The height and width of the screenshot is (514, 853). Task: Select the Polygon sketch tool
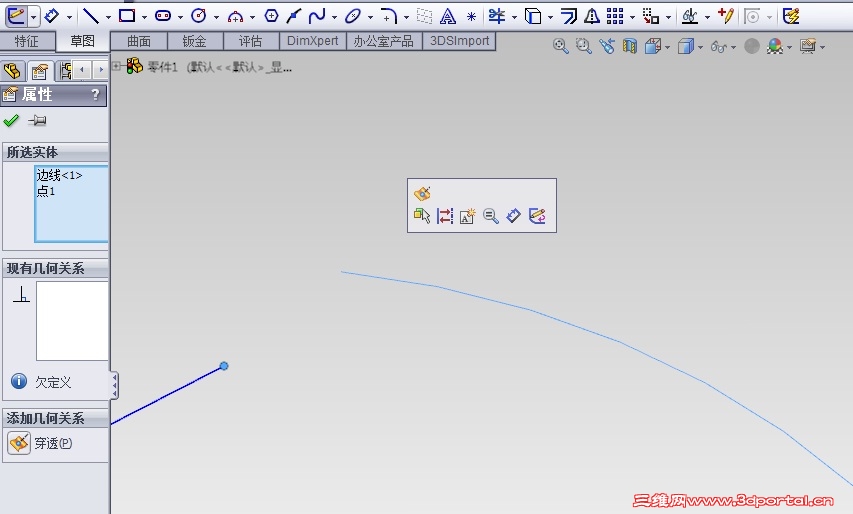tap(271, 16)
